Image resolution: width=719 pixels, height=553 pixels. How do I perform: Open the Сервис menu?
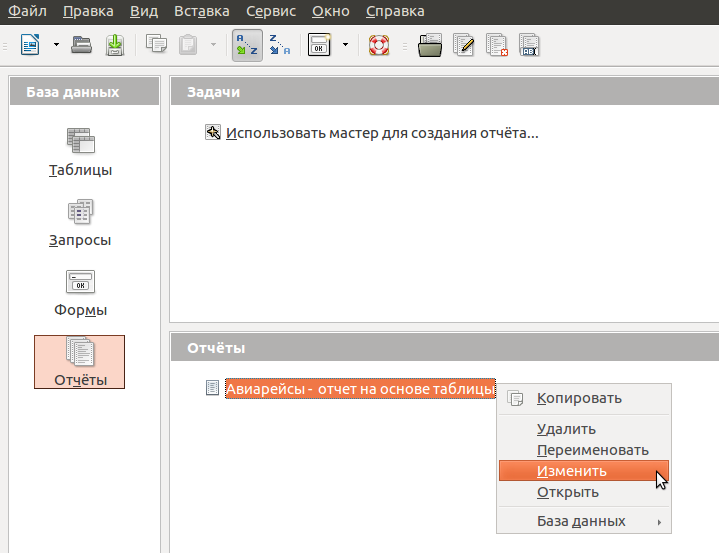tap(271, 11)
